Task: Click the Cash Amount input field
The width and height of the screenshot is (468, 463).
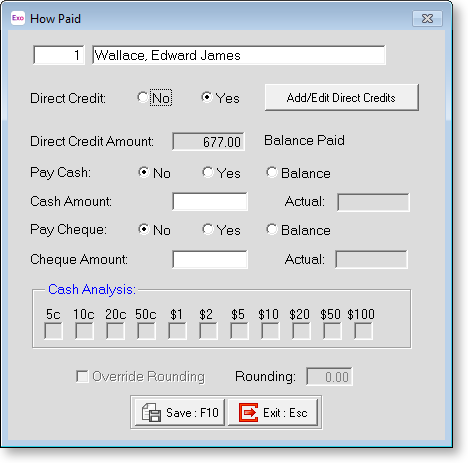Action: pyautogui.click(x=210, y=201)
